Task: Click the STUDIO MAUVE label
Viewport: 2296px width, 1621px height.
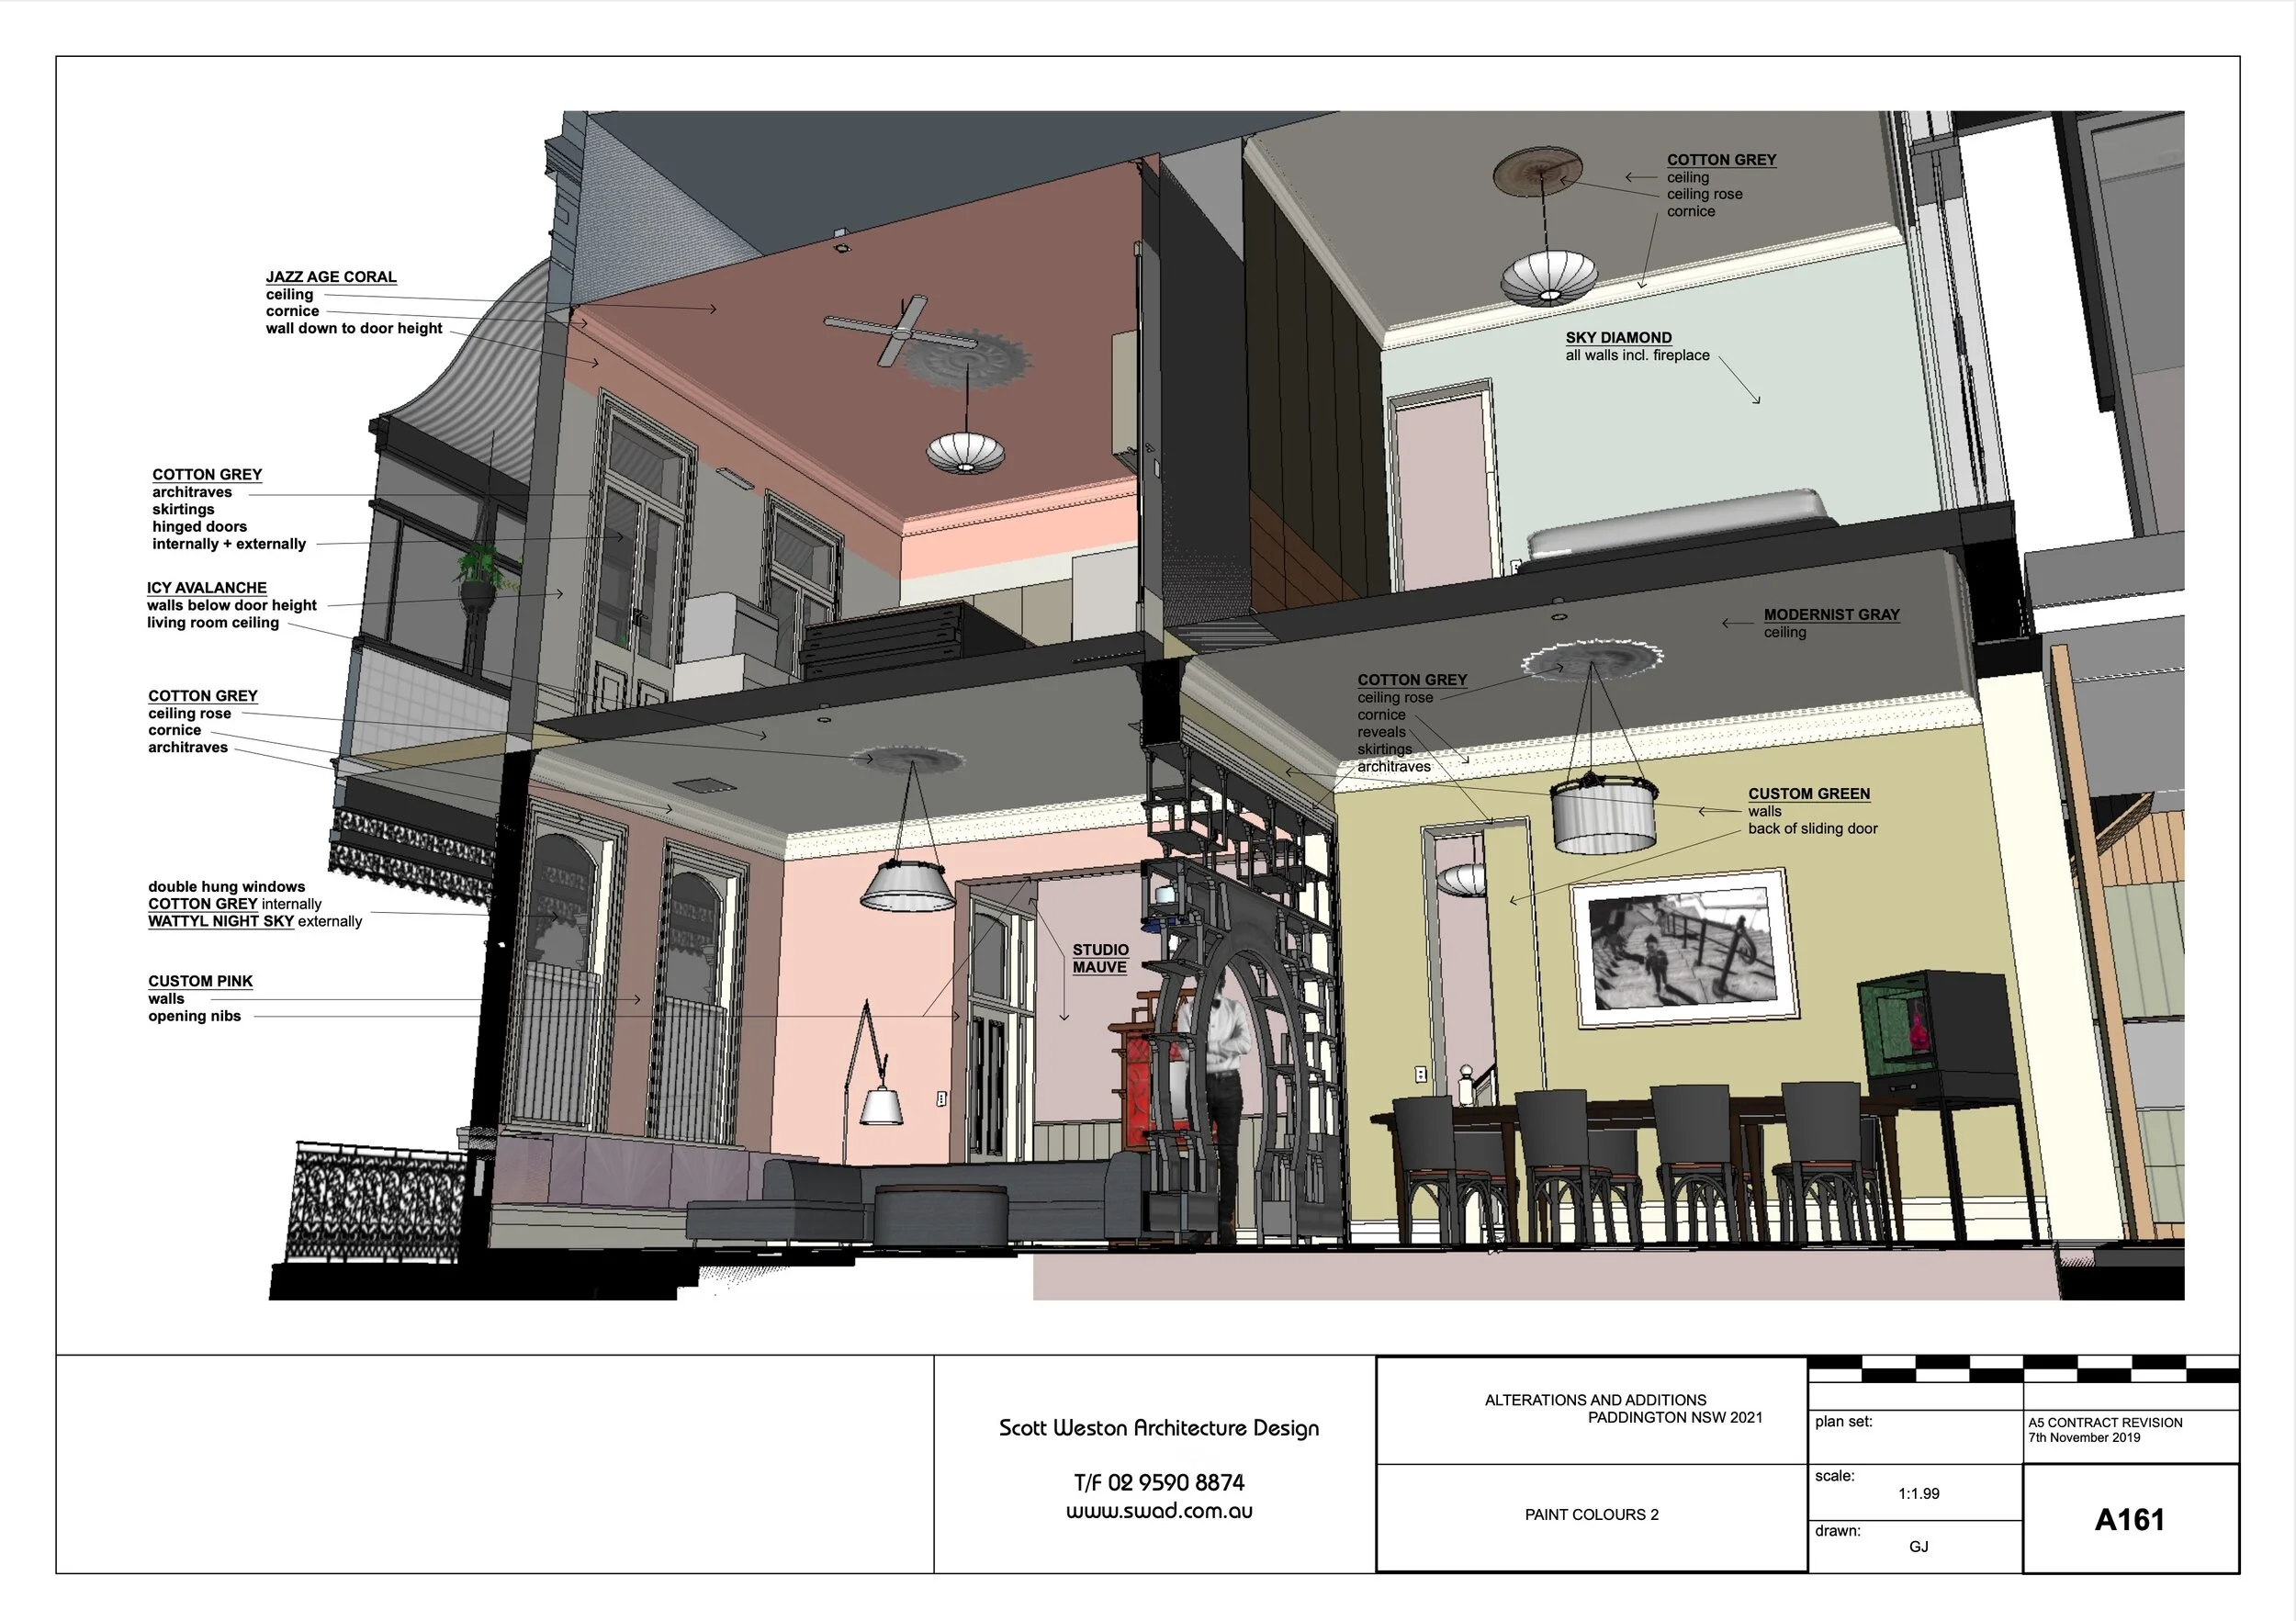Action: (1100, 958)
